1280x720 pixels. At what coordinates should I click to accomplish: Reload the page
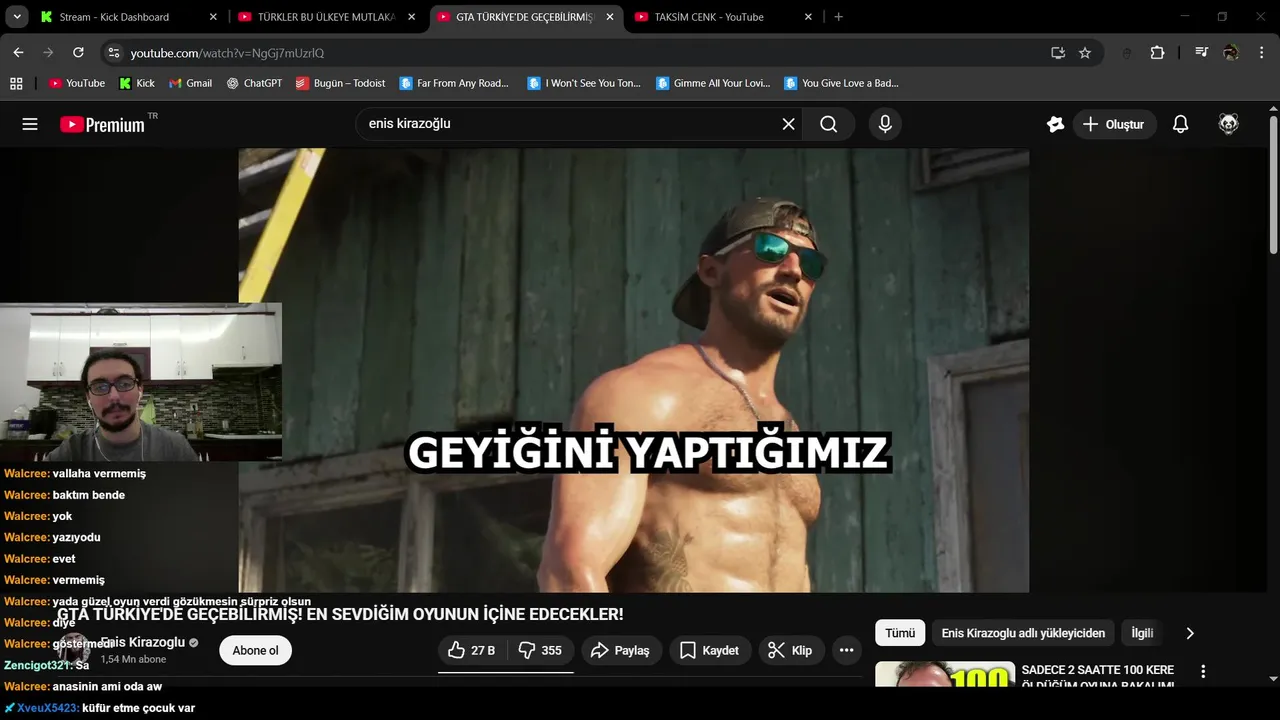78,52
